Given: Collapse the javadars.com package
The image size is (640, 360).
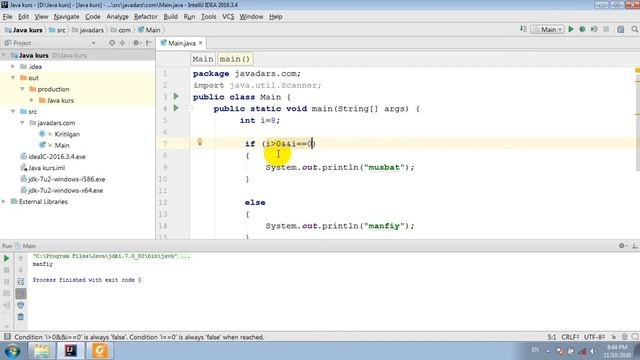Looking at the screenshot, I should point(22,122).
